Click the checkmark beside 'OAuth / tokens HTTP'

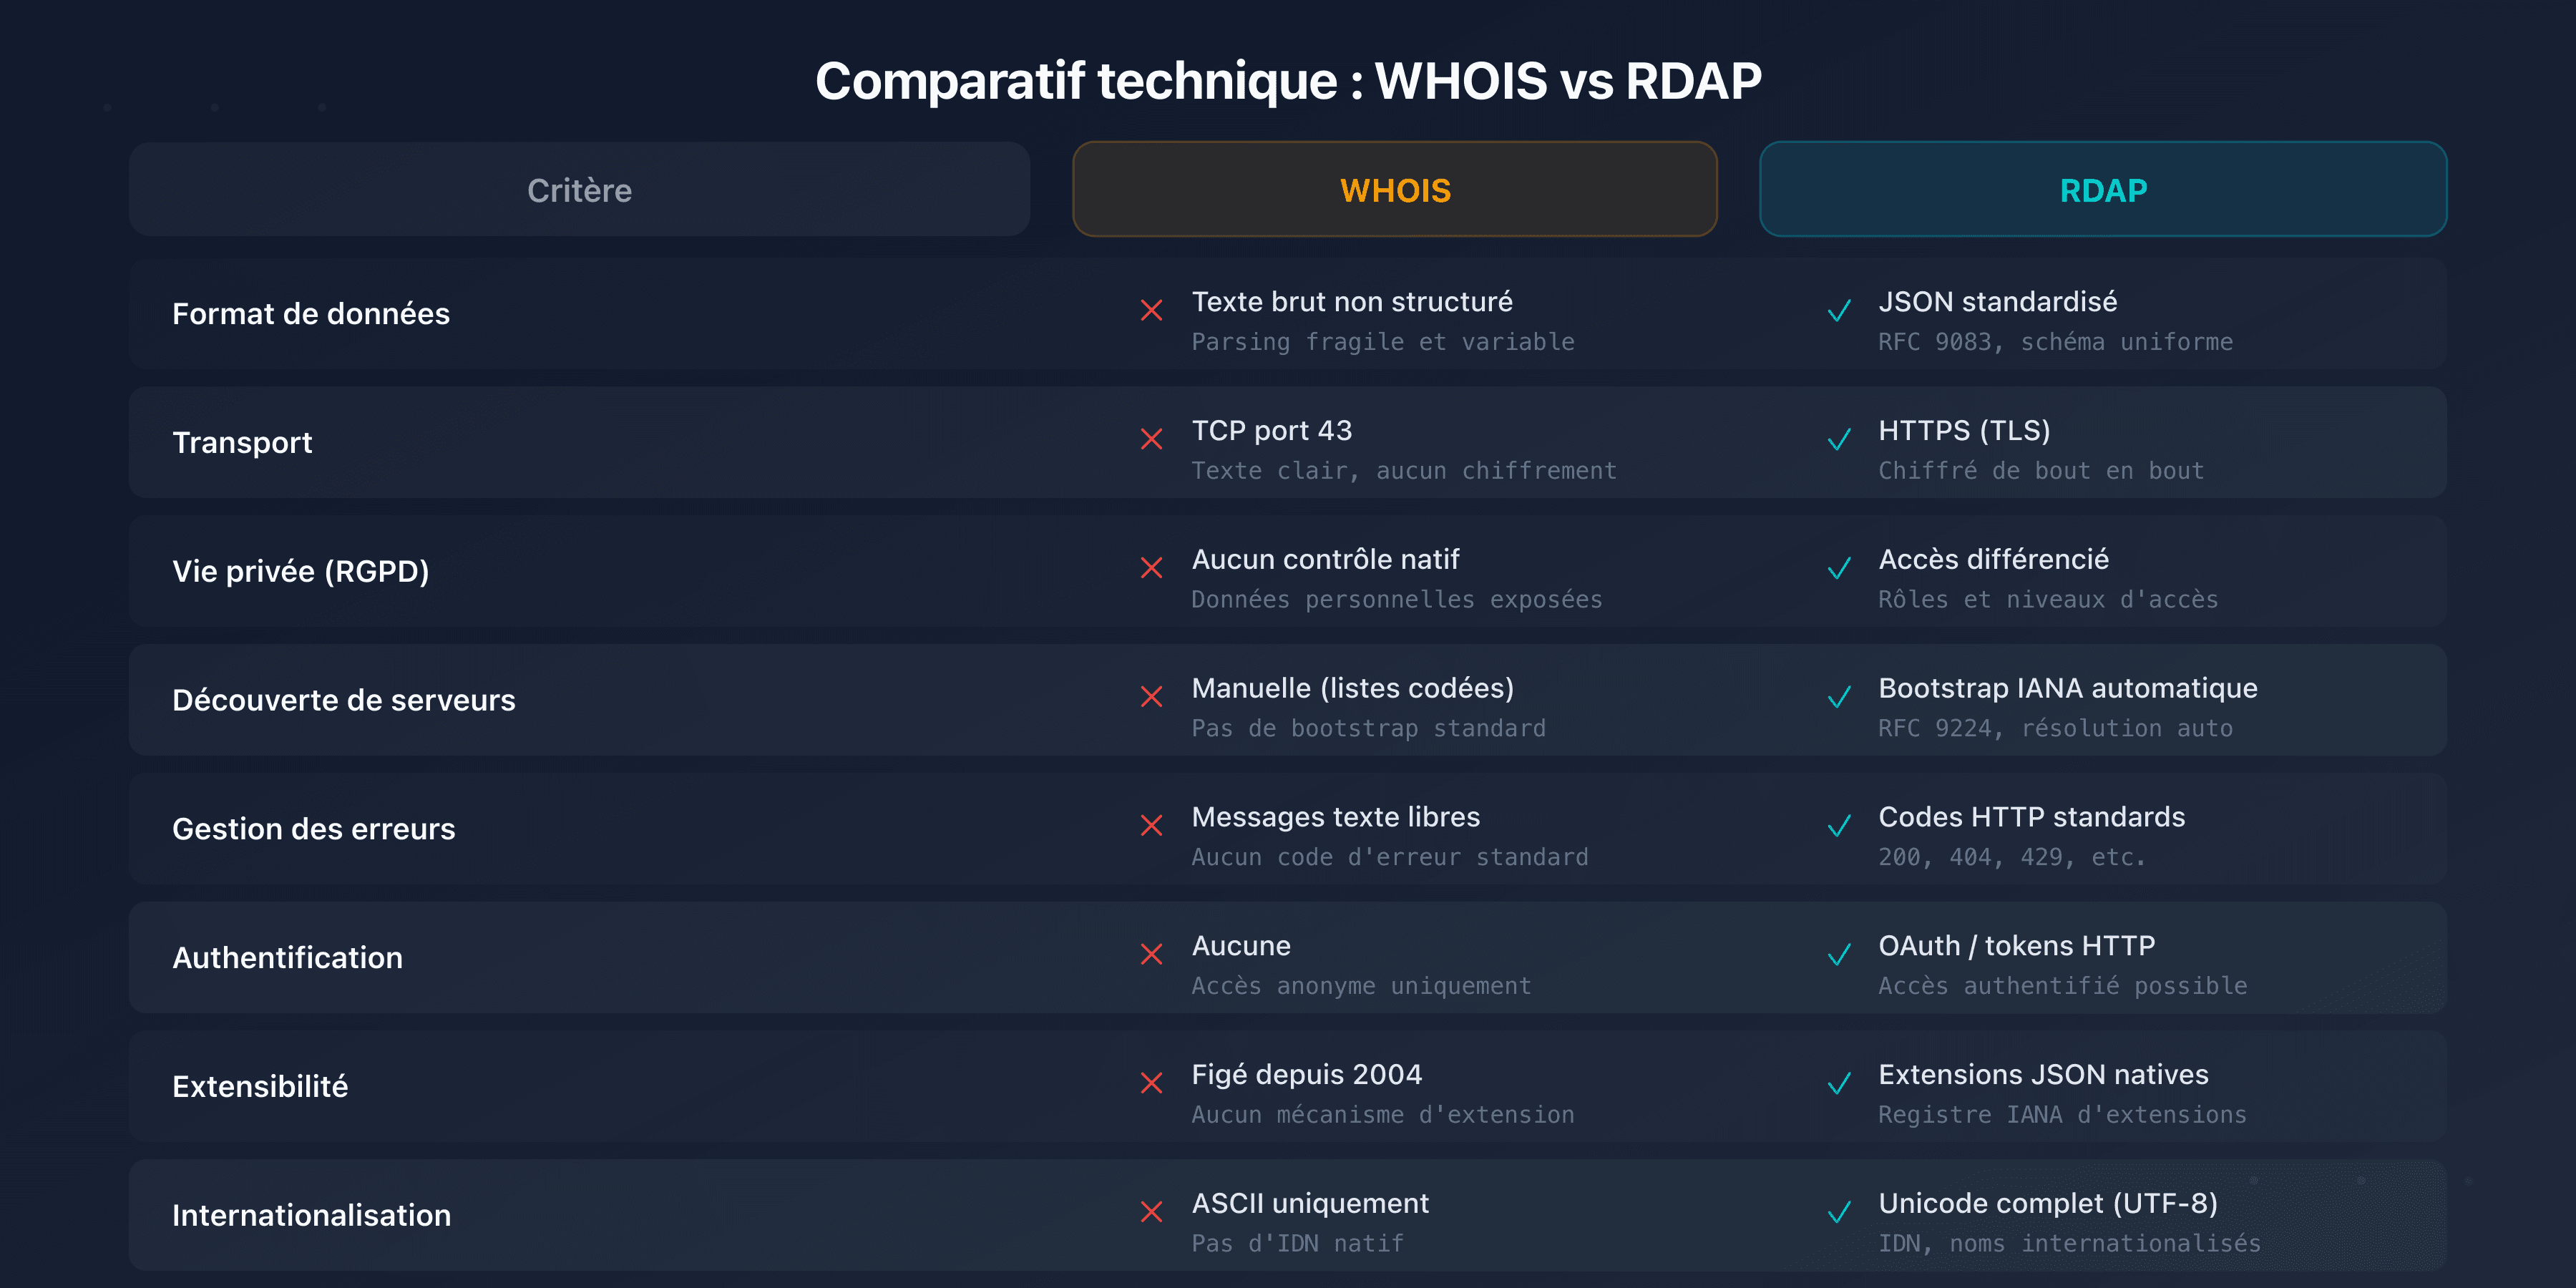(x=1838, y=955)
